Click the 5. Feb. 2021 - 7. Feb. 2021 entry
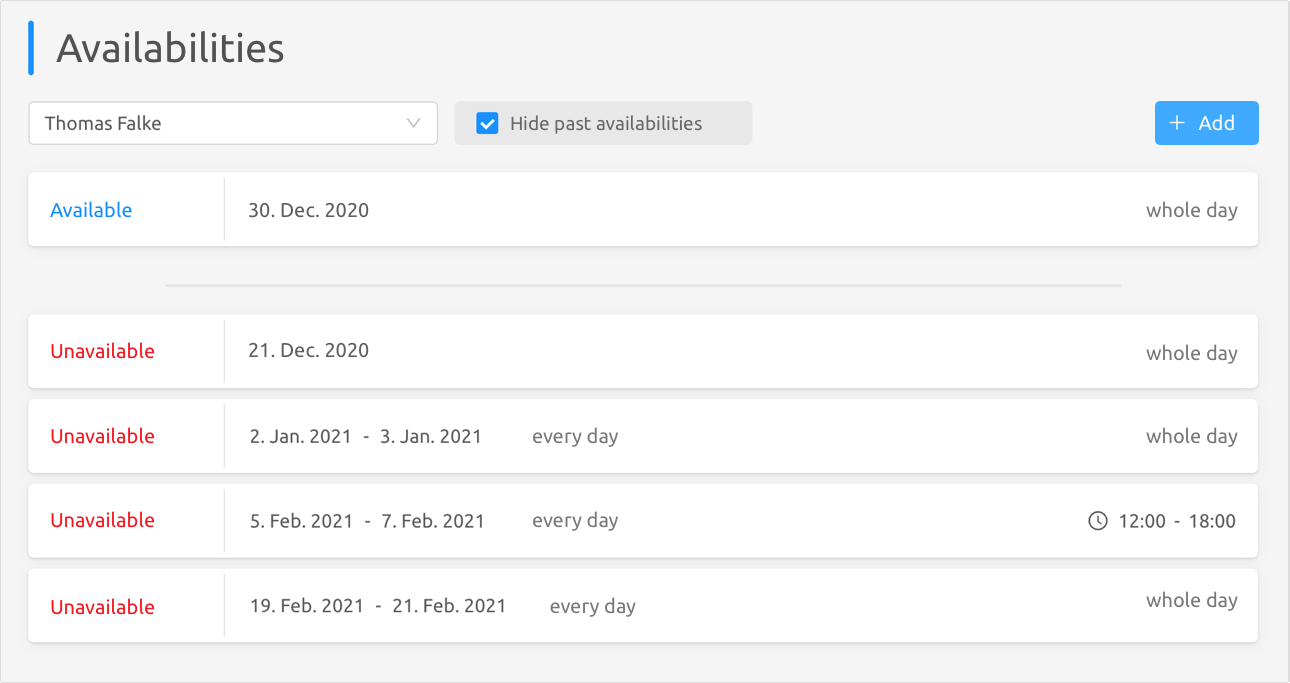Screen dimensions: 1290x683 [367, 521]
